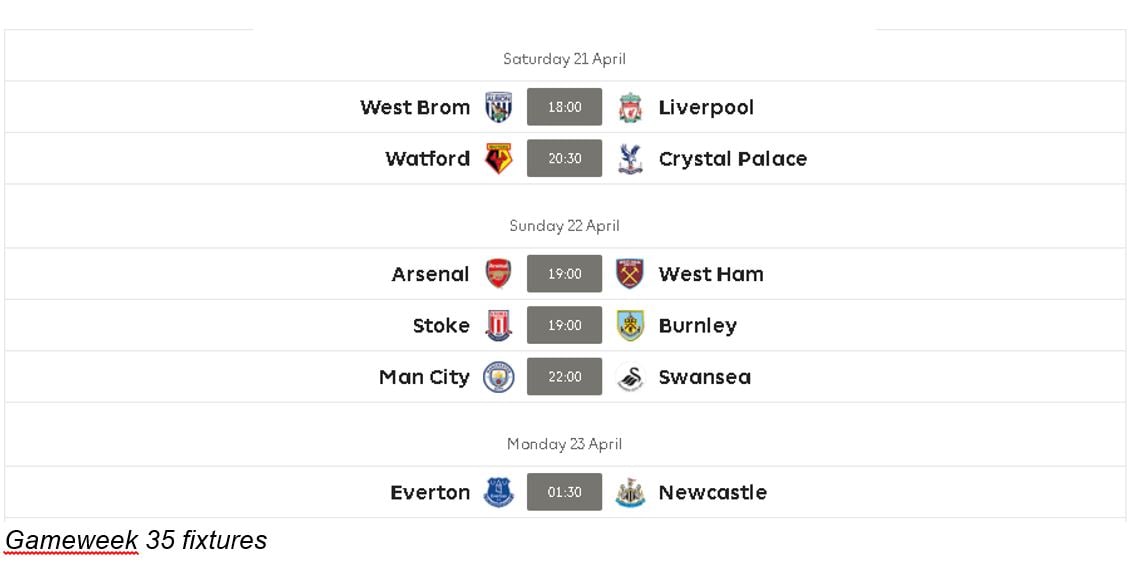
Task: Select the Everton blue crest
Action: pyautogui.click(x=499, y=492)
